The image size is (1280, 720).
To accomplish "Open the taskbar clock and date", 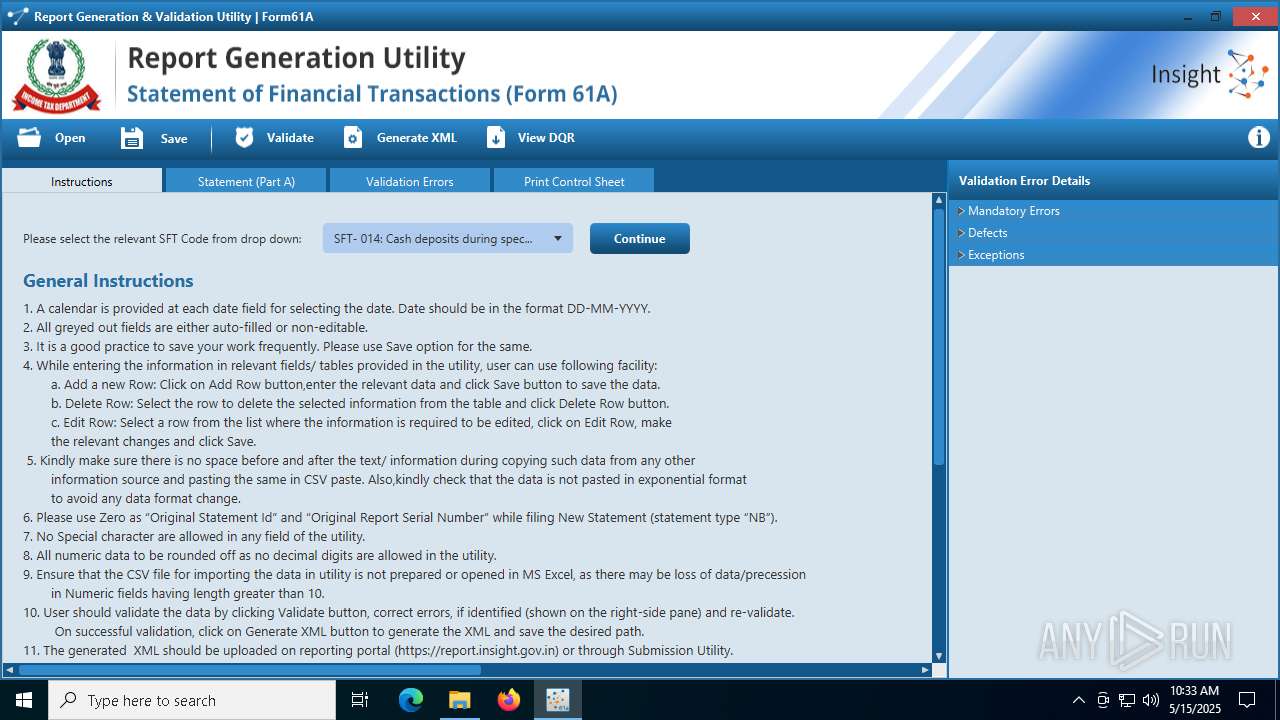I will pos(1194,700).
